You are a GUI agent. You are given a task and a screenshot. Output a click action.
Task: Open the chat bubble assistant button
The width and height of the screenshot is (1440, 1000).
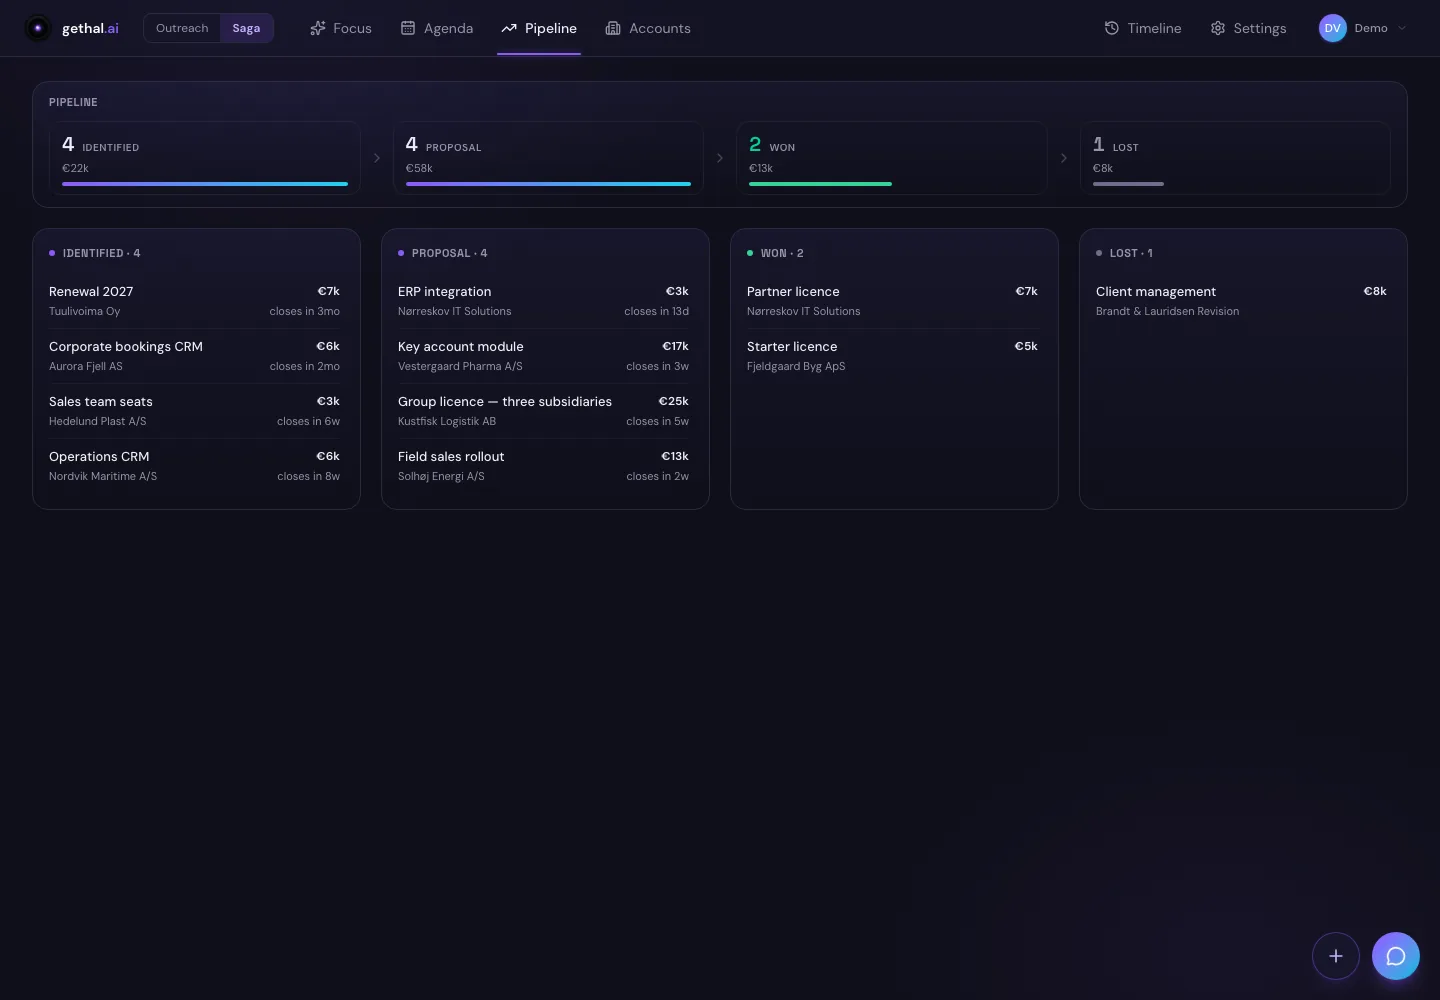(1396, 957)
